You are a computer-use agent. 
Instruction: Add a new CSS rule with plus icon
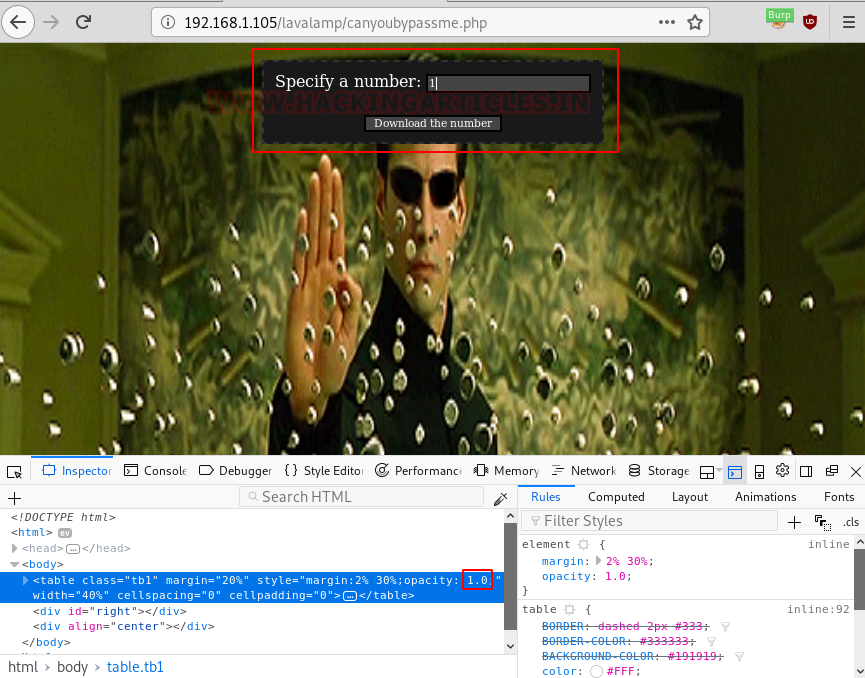[794, 522]
